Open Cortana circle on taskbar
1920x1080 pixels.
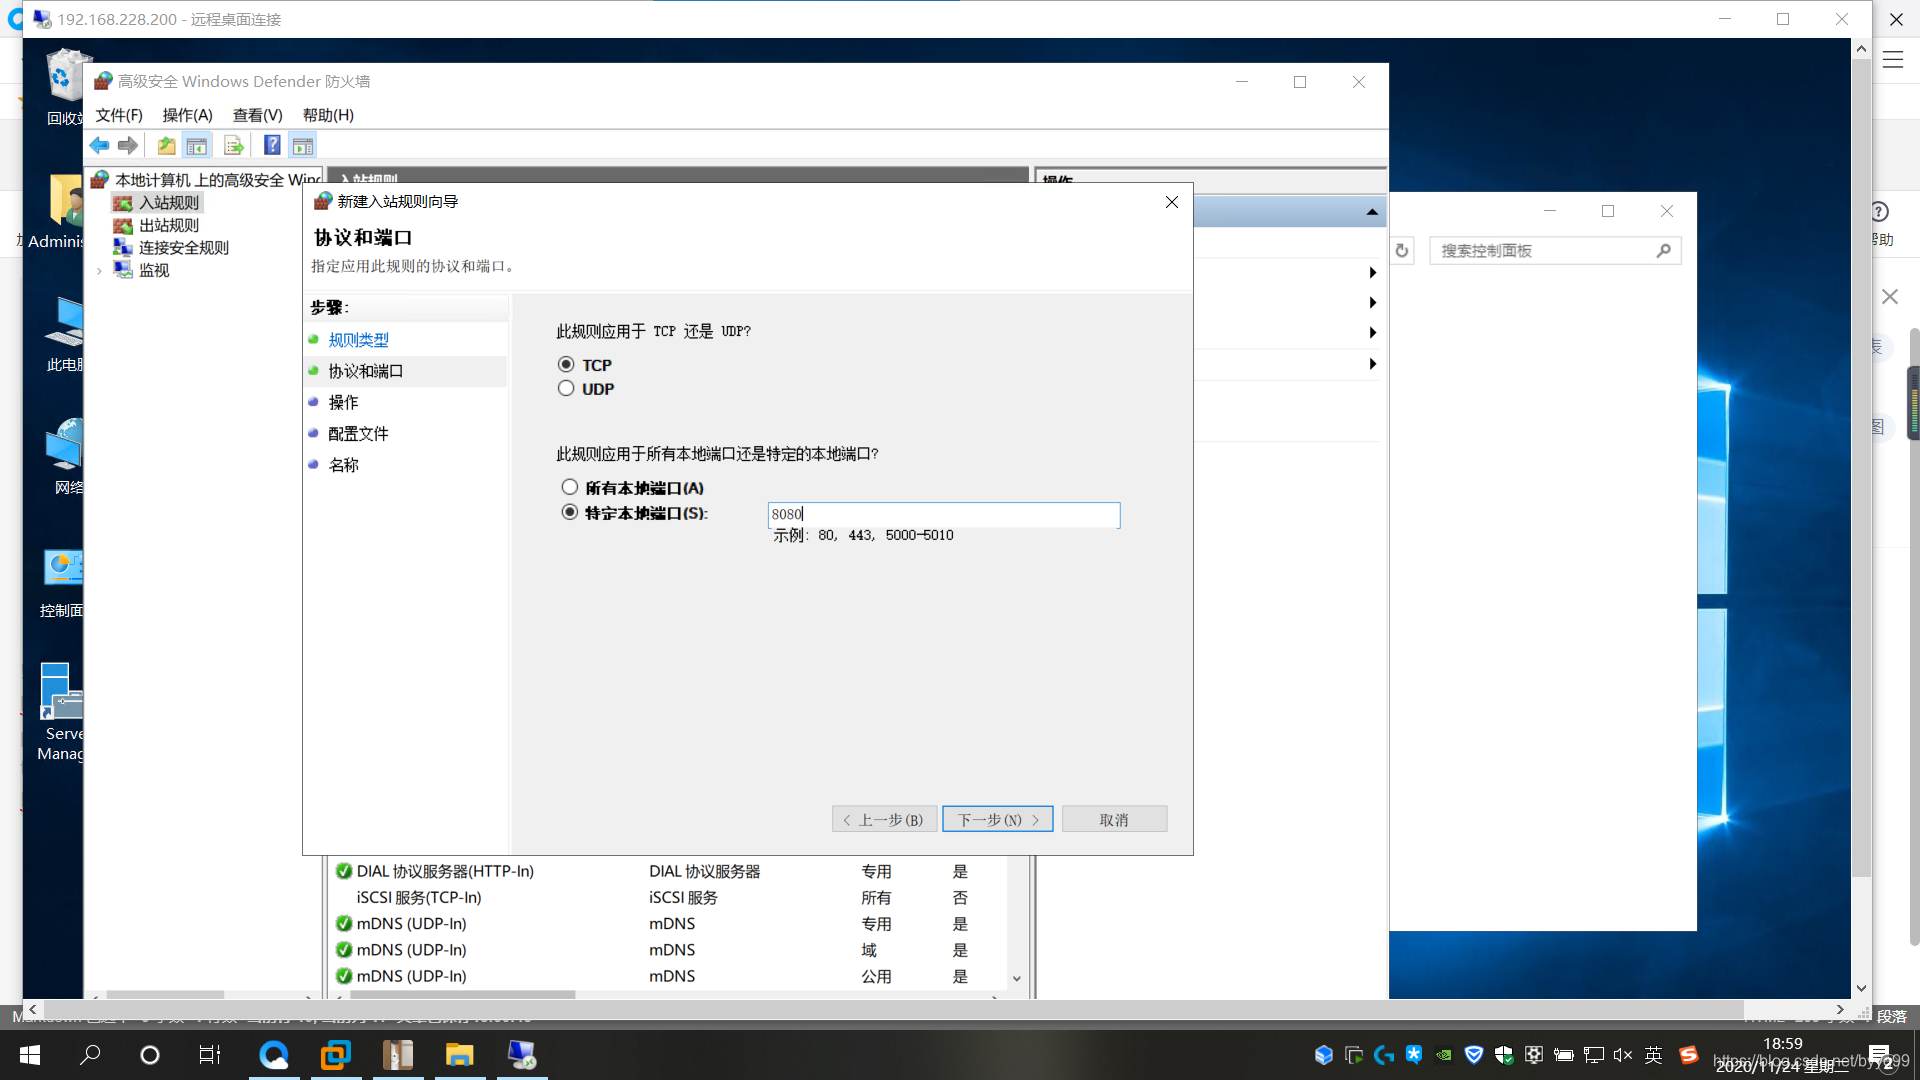coord(150,1055)
